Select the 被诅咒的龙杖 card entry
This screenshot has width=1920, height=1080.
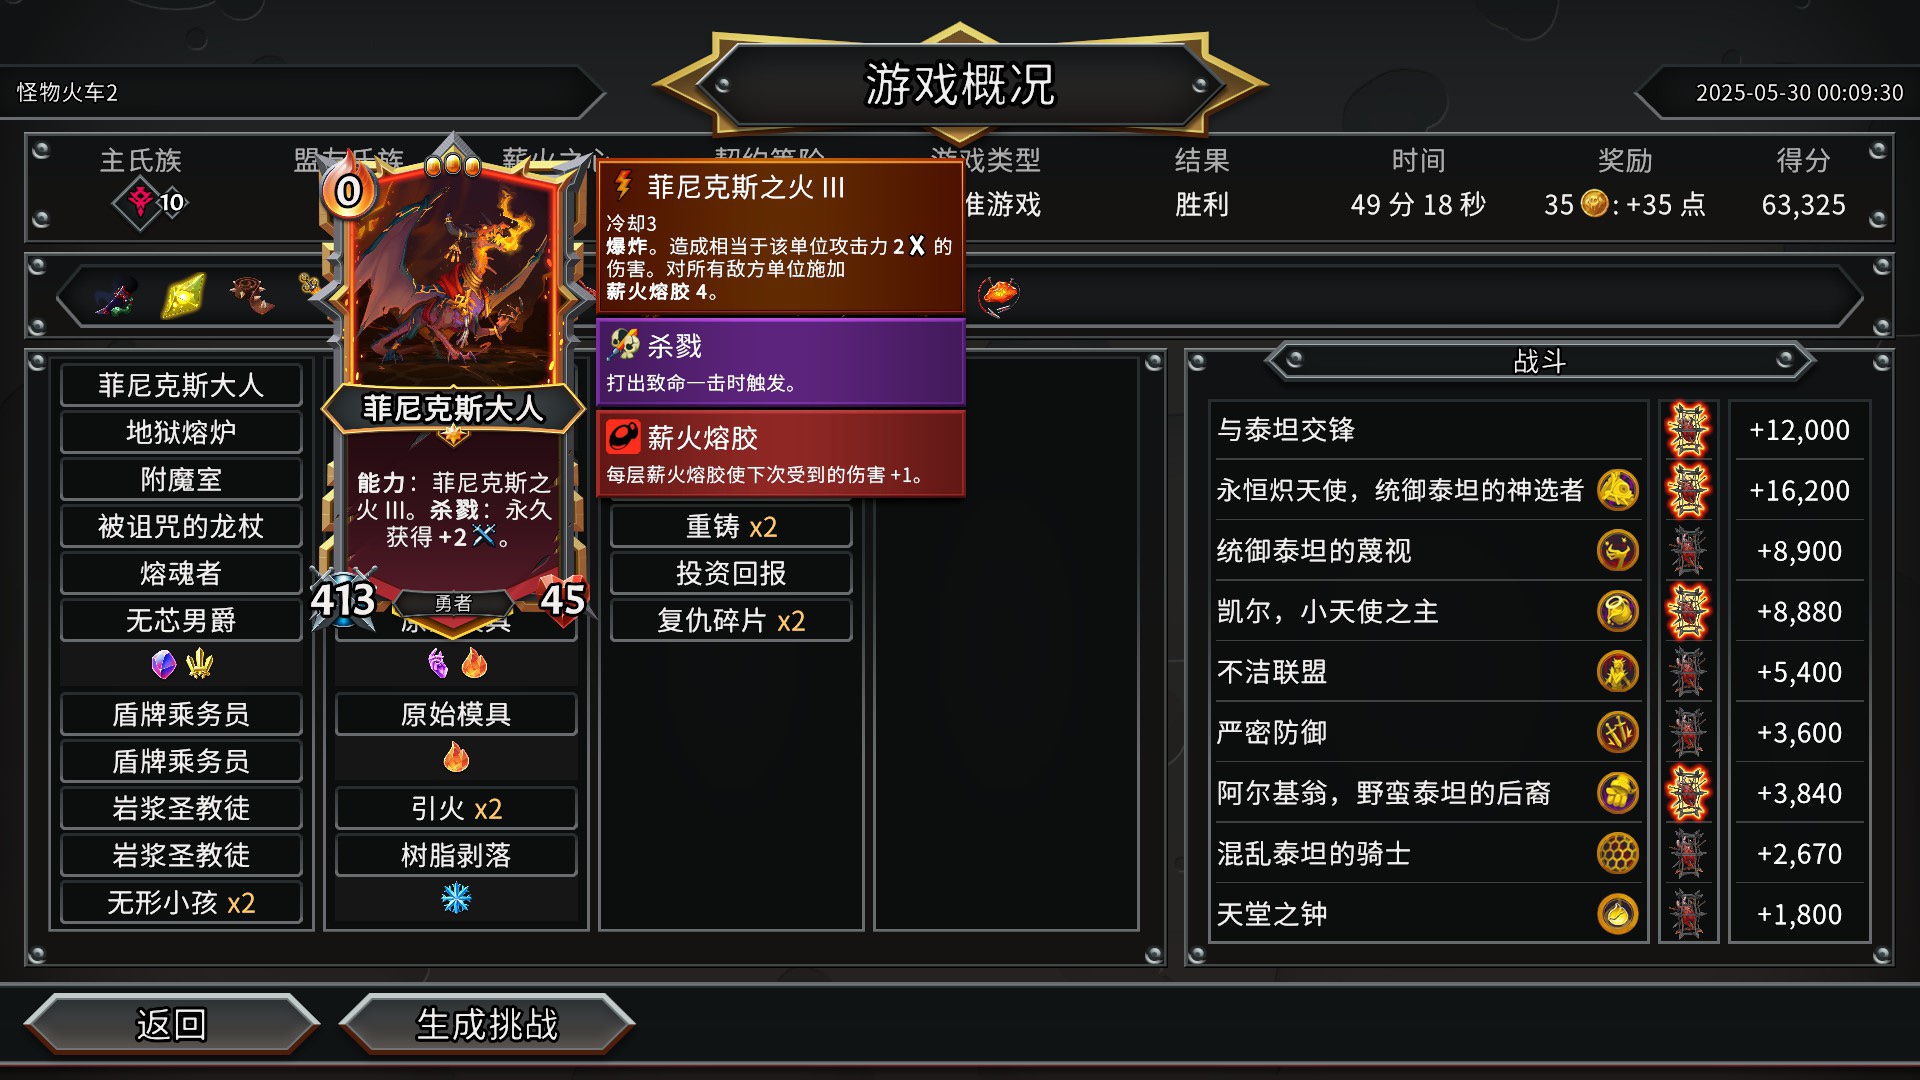click(181, 526)
